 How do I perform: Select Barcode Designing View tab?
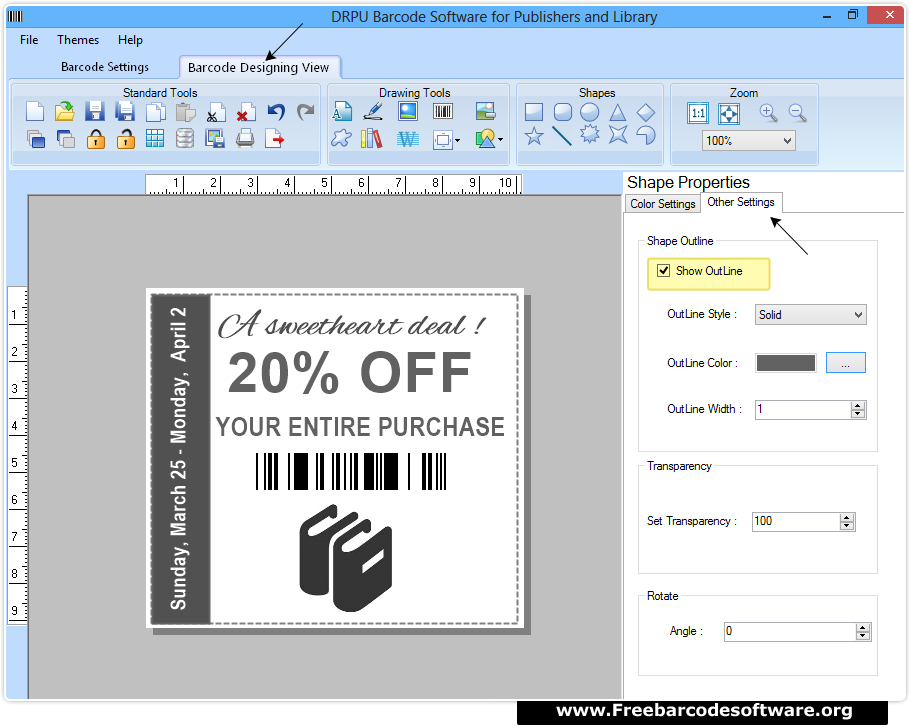point(259,67)
